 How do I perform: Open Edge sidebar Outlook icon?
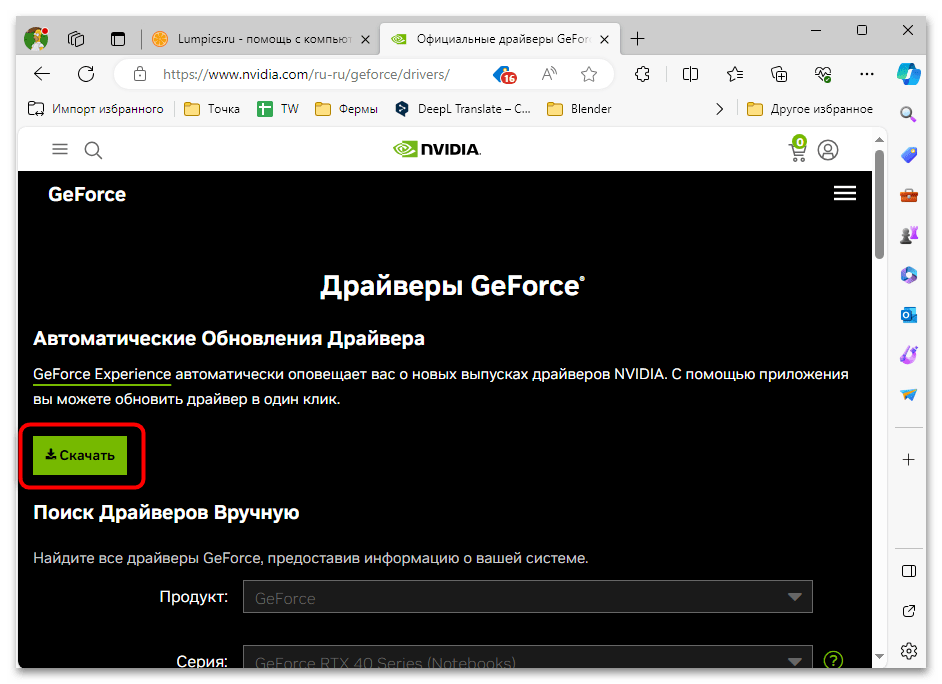click(908, 315)
